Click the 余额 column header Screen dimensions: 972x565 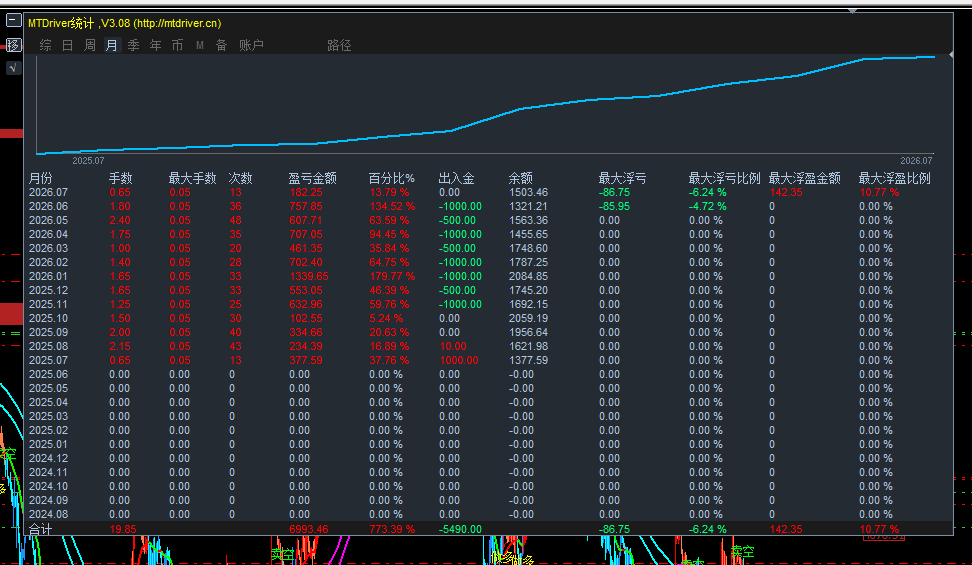(x=521, y=179)
